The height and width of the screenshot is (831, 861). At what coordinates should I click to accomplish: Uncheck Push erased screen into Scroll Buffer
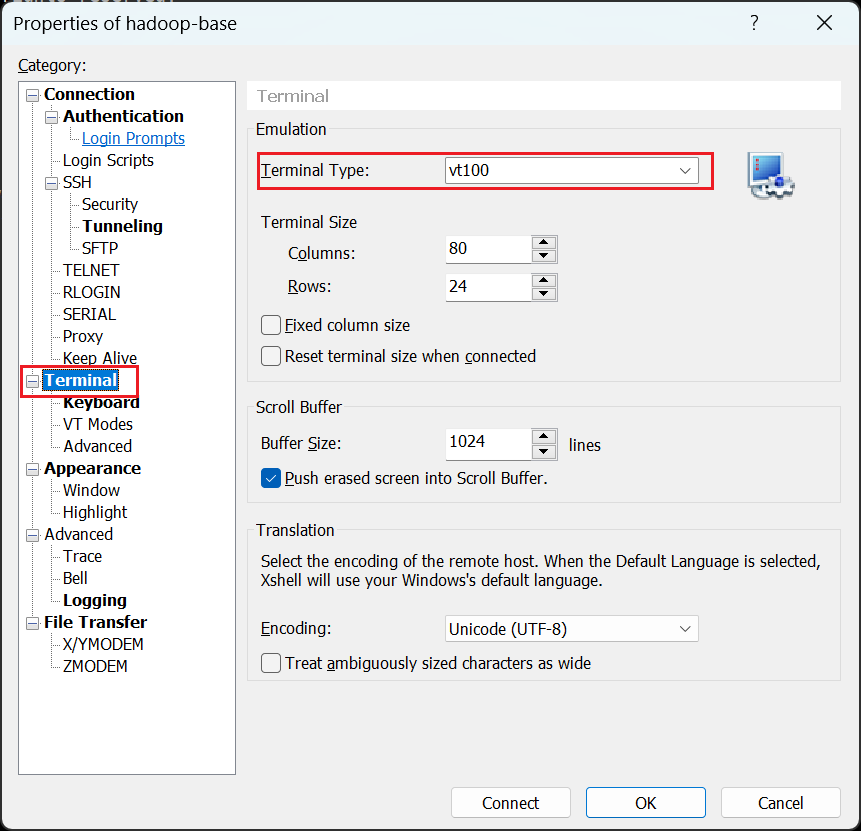pos(271,478)
